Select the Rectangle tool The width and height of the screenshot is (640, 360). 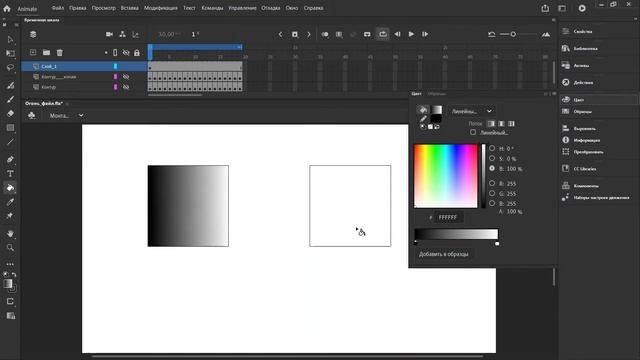10,128
